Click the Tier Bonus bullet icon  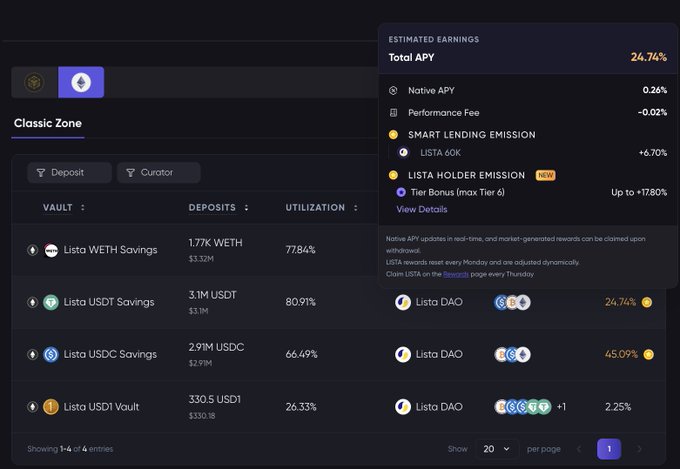401,192
